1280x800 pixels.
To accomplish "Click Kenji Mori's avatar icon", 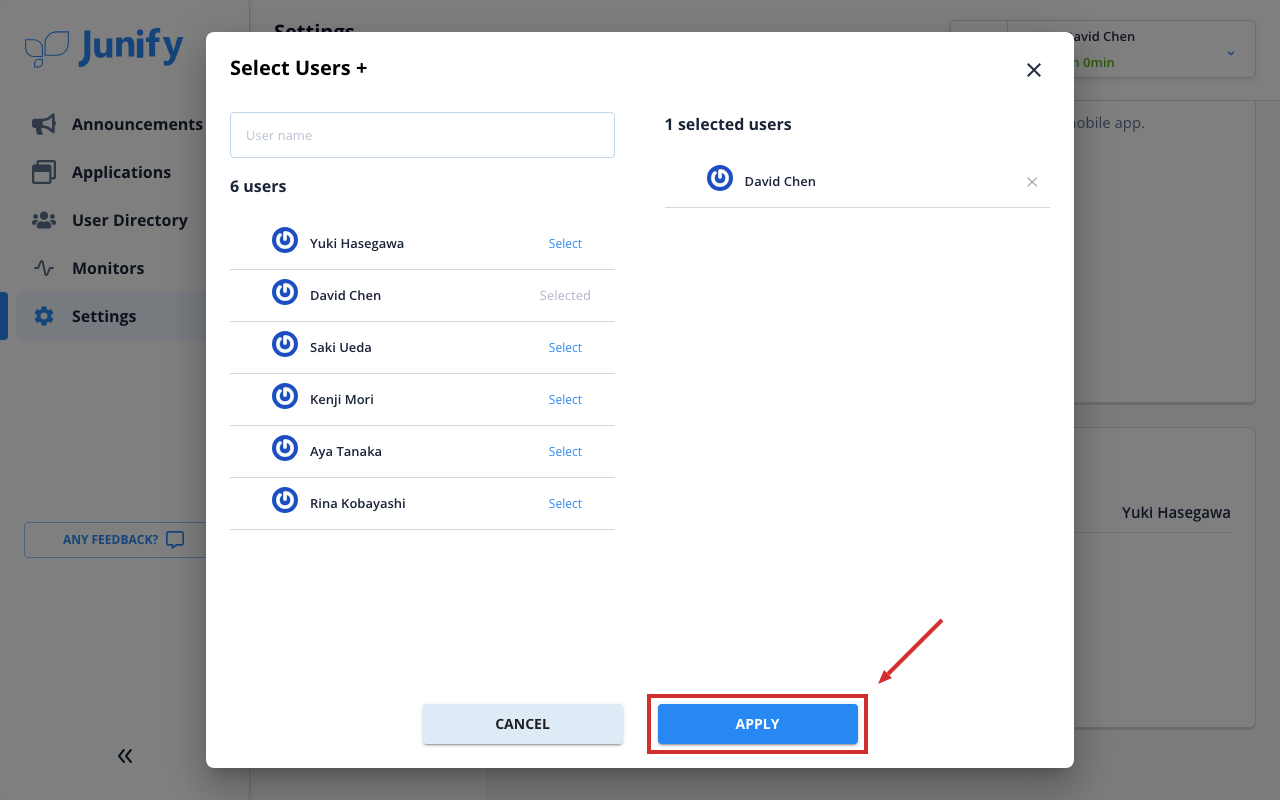I will [285, 396].
